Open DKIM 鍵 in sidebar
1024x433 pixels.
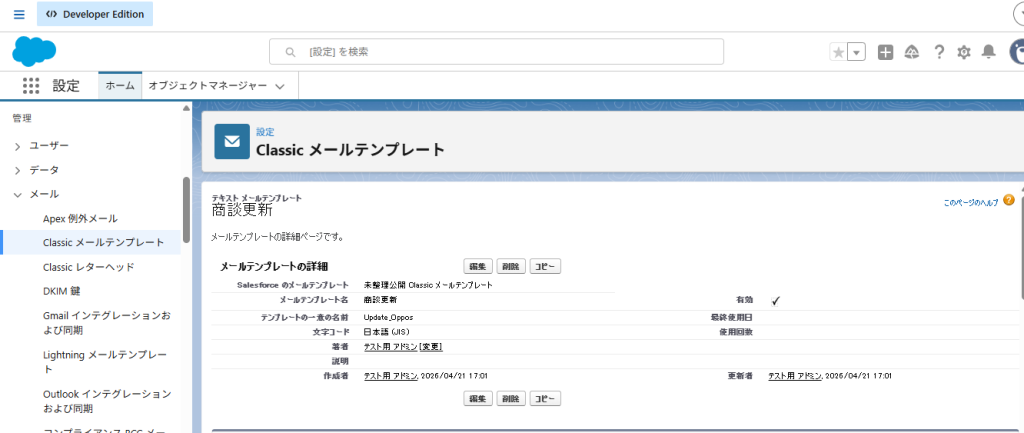(x=62, y=291)
